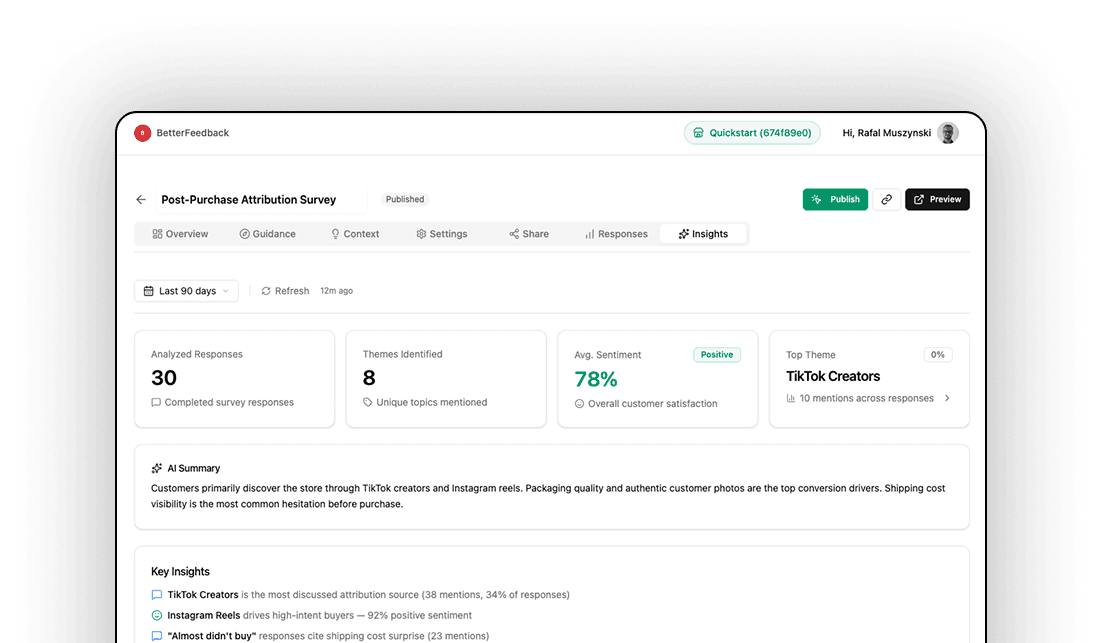Click the 78% average sentiment value
Viewport: 1102px width, 643px height.
point(596,379)
